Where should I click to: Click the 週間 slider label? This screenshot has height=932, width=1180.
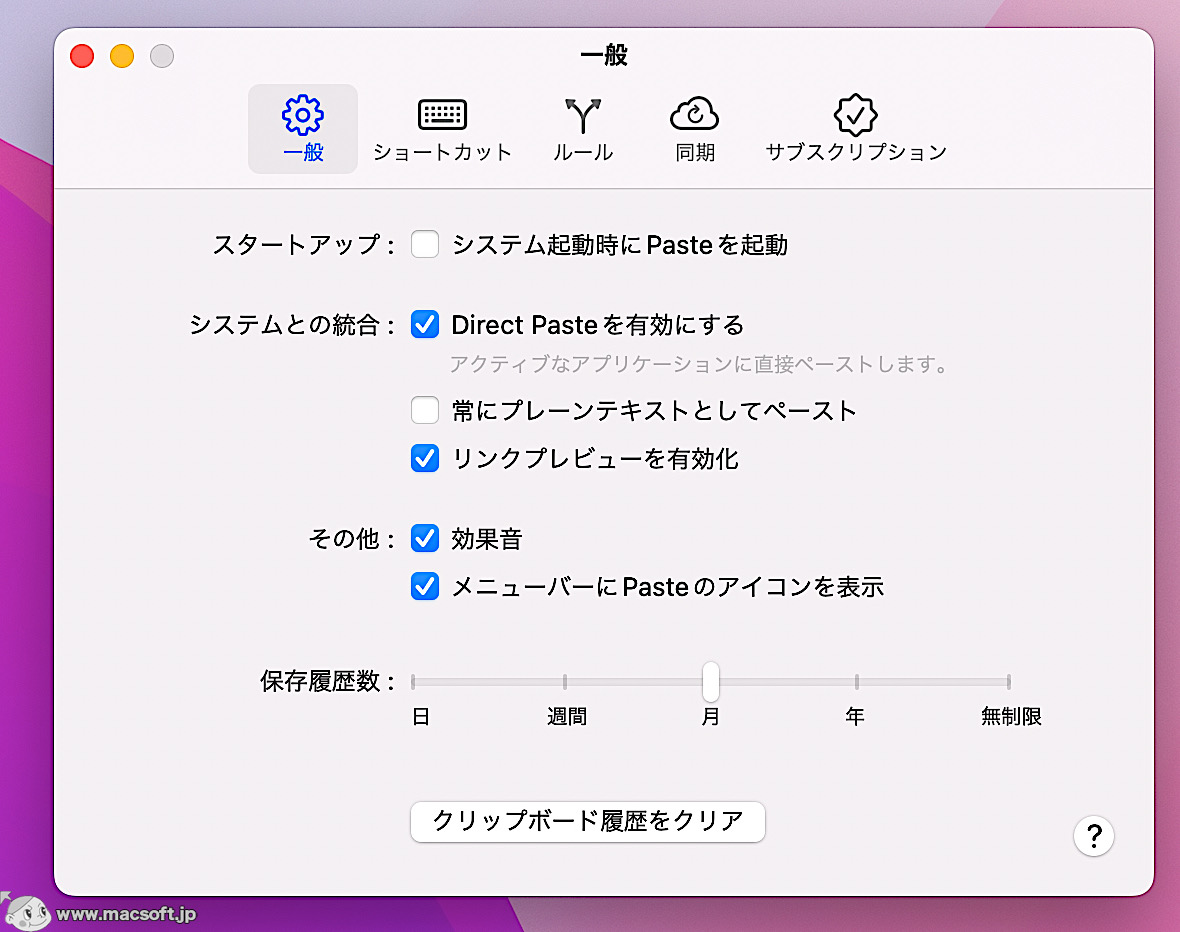click(x=567, y=716)
